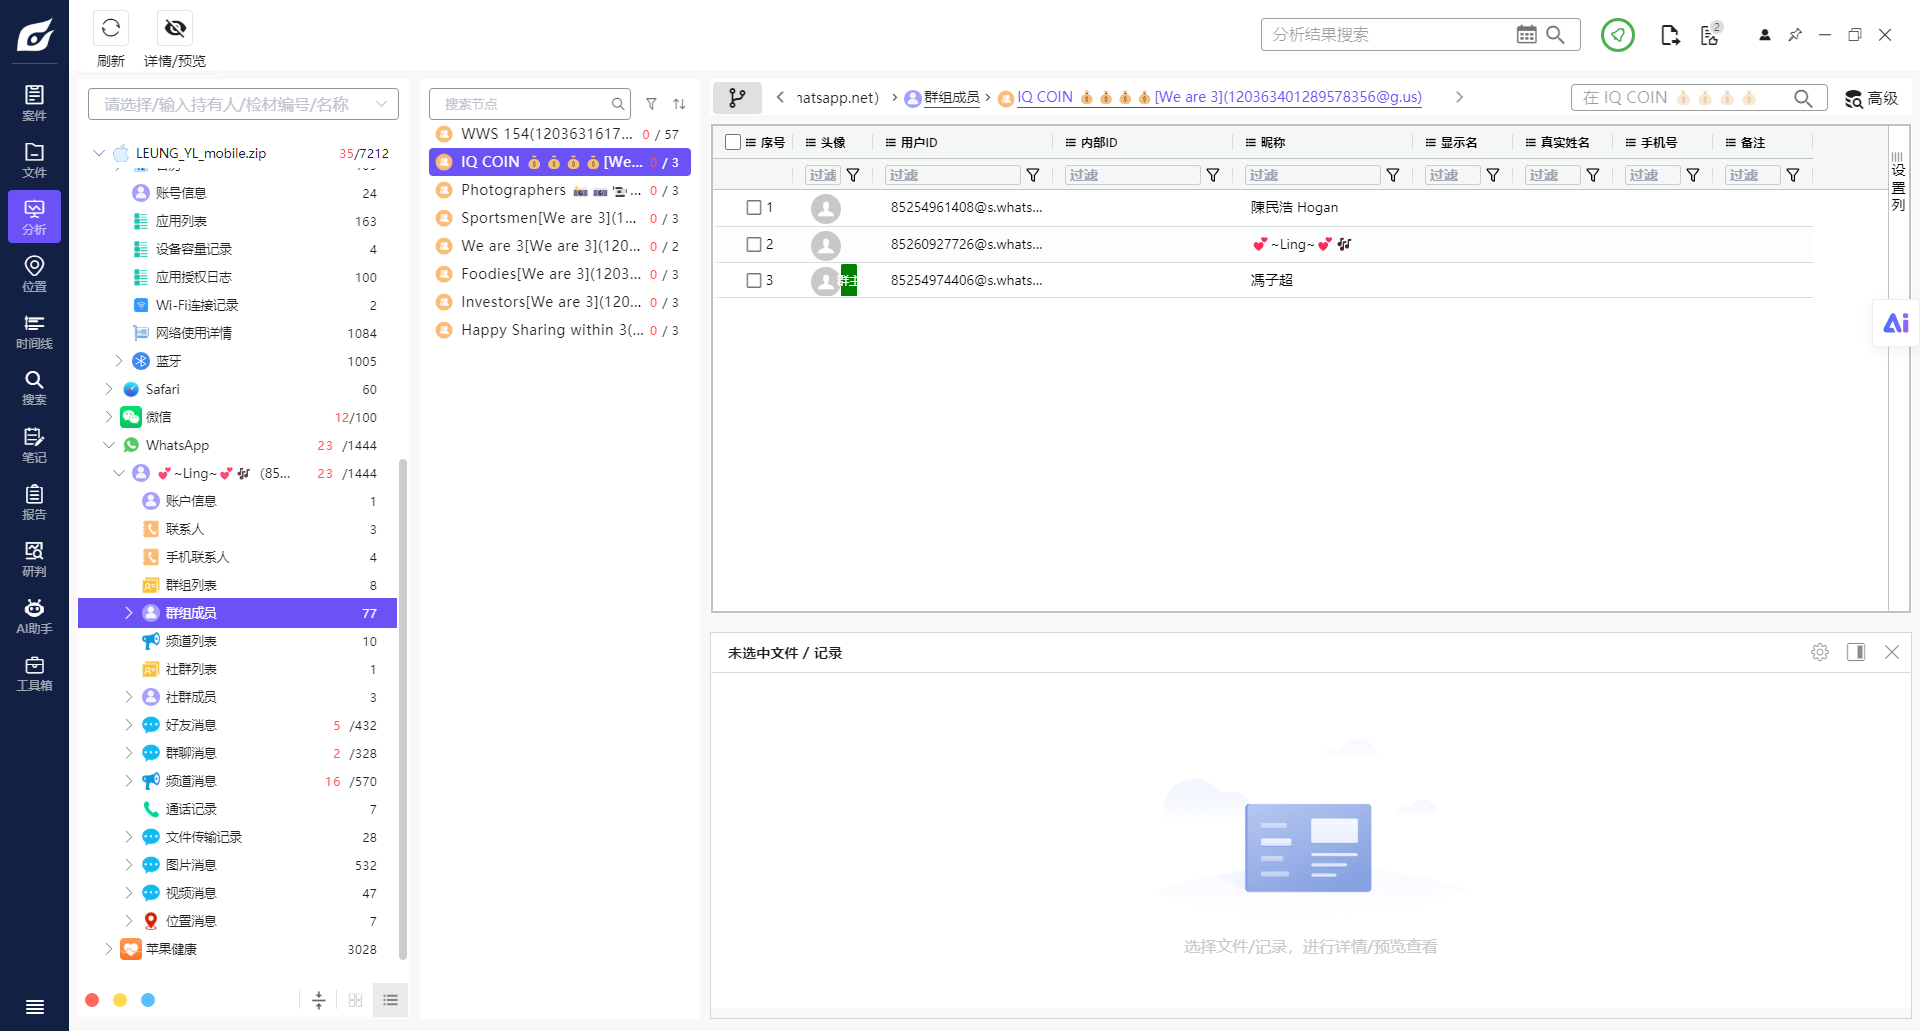Viewport: 1920px width, 1031px height.
Task: Collapse the WhatsApp tree node
Action: pyautogui.click(x=109, y=445)
